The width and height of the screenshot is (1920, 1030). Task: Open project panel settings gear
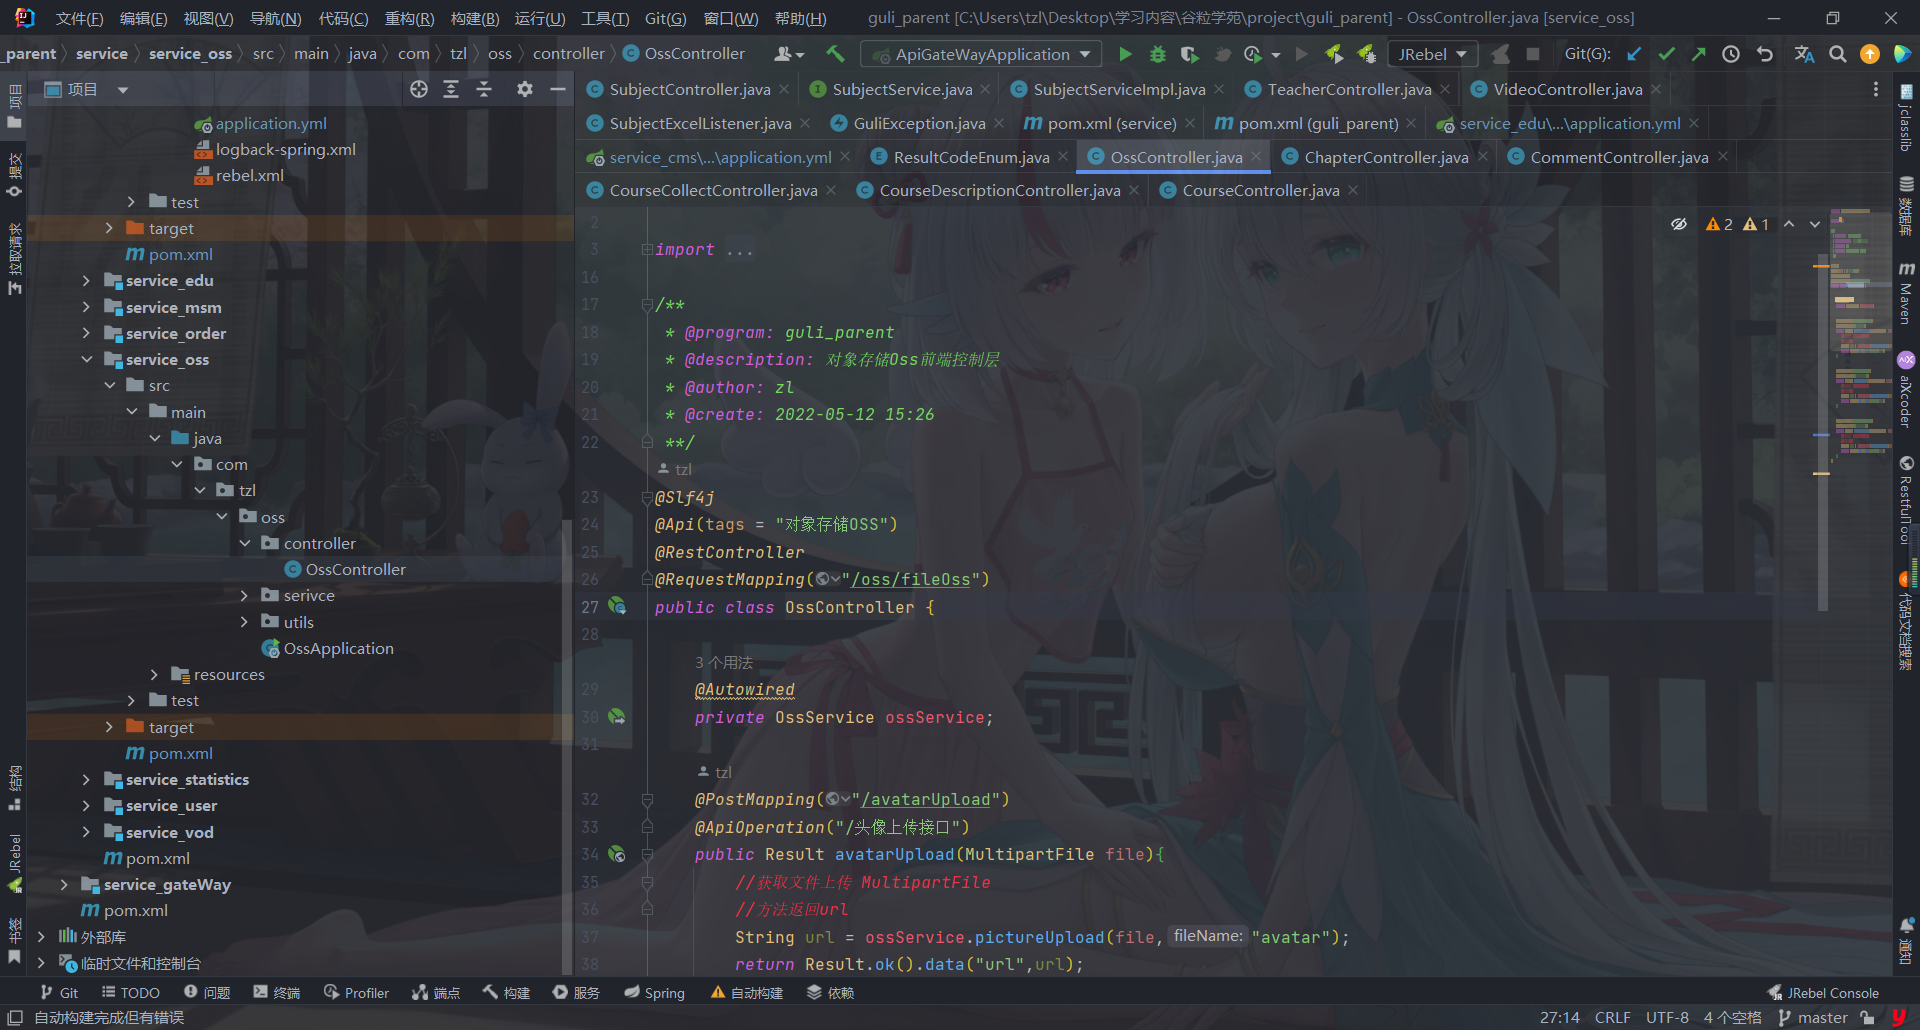pyautogui.click(x=525, y=89)
